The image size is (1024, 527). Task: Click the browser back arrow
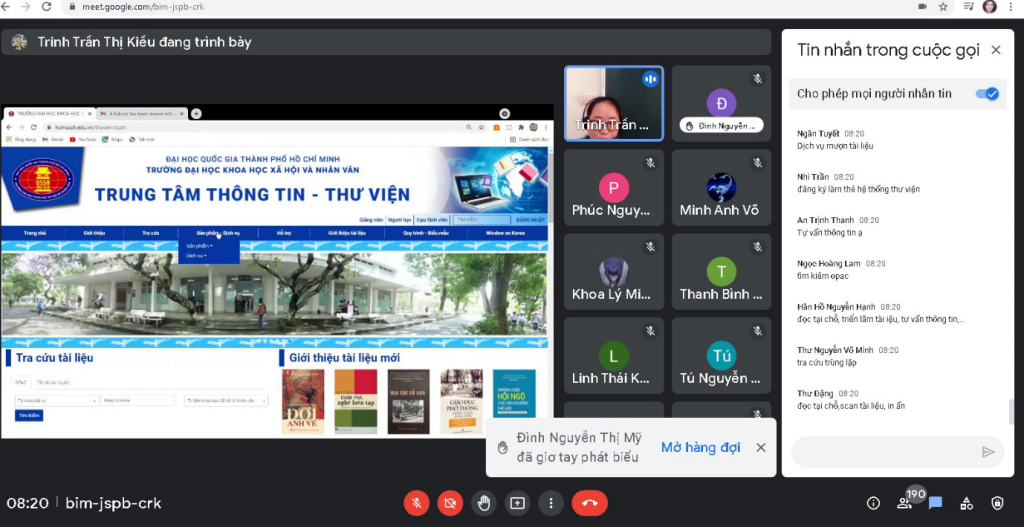tap(5, 7)
